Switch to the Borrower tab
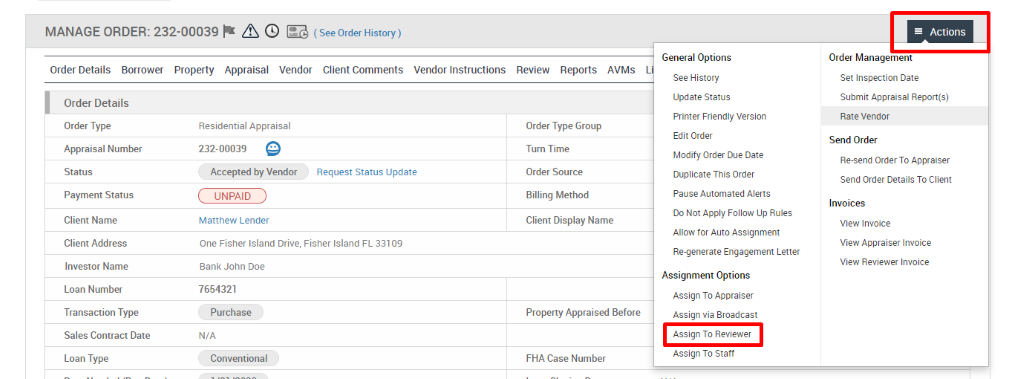Image resolution: width=1024 pixels, height=379 pixels. pos(142,70)
